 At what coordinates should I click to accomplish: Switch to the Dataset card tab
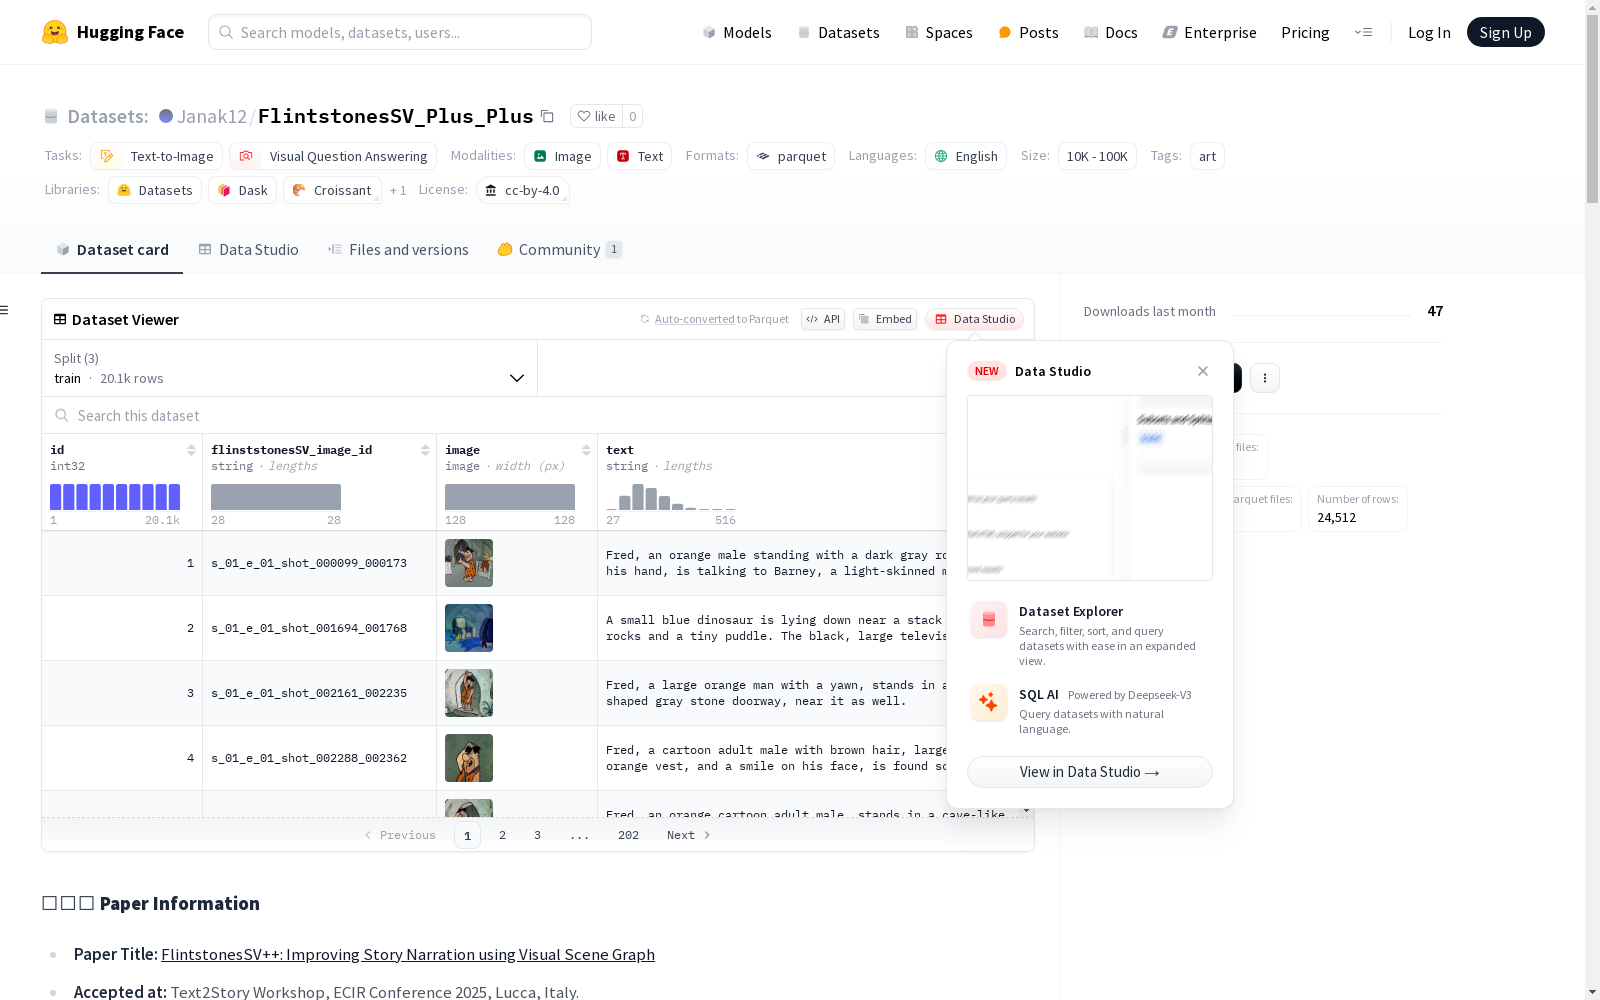(x=112, y=250)
